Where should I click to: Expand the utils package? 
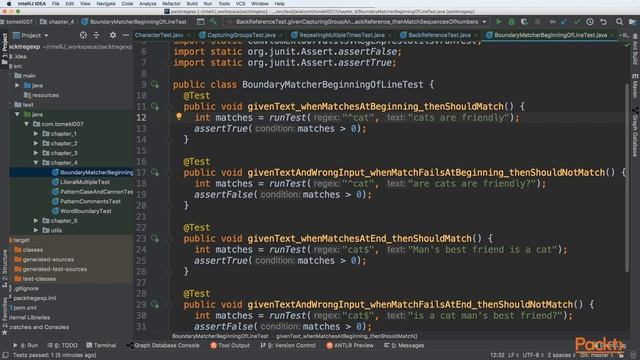[36, 230]
